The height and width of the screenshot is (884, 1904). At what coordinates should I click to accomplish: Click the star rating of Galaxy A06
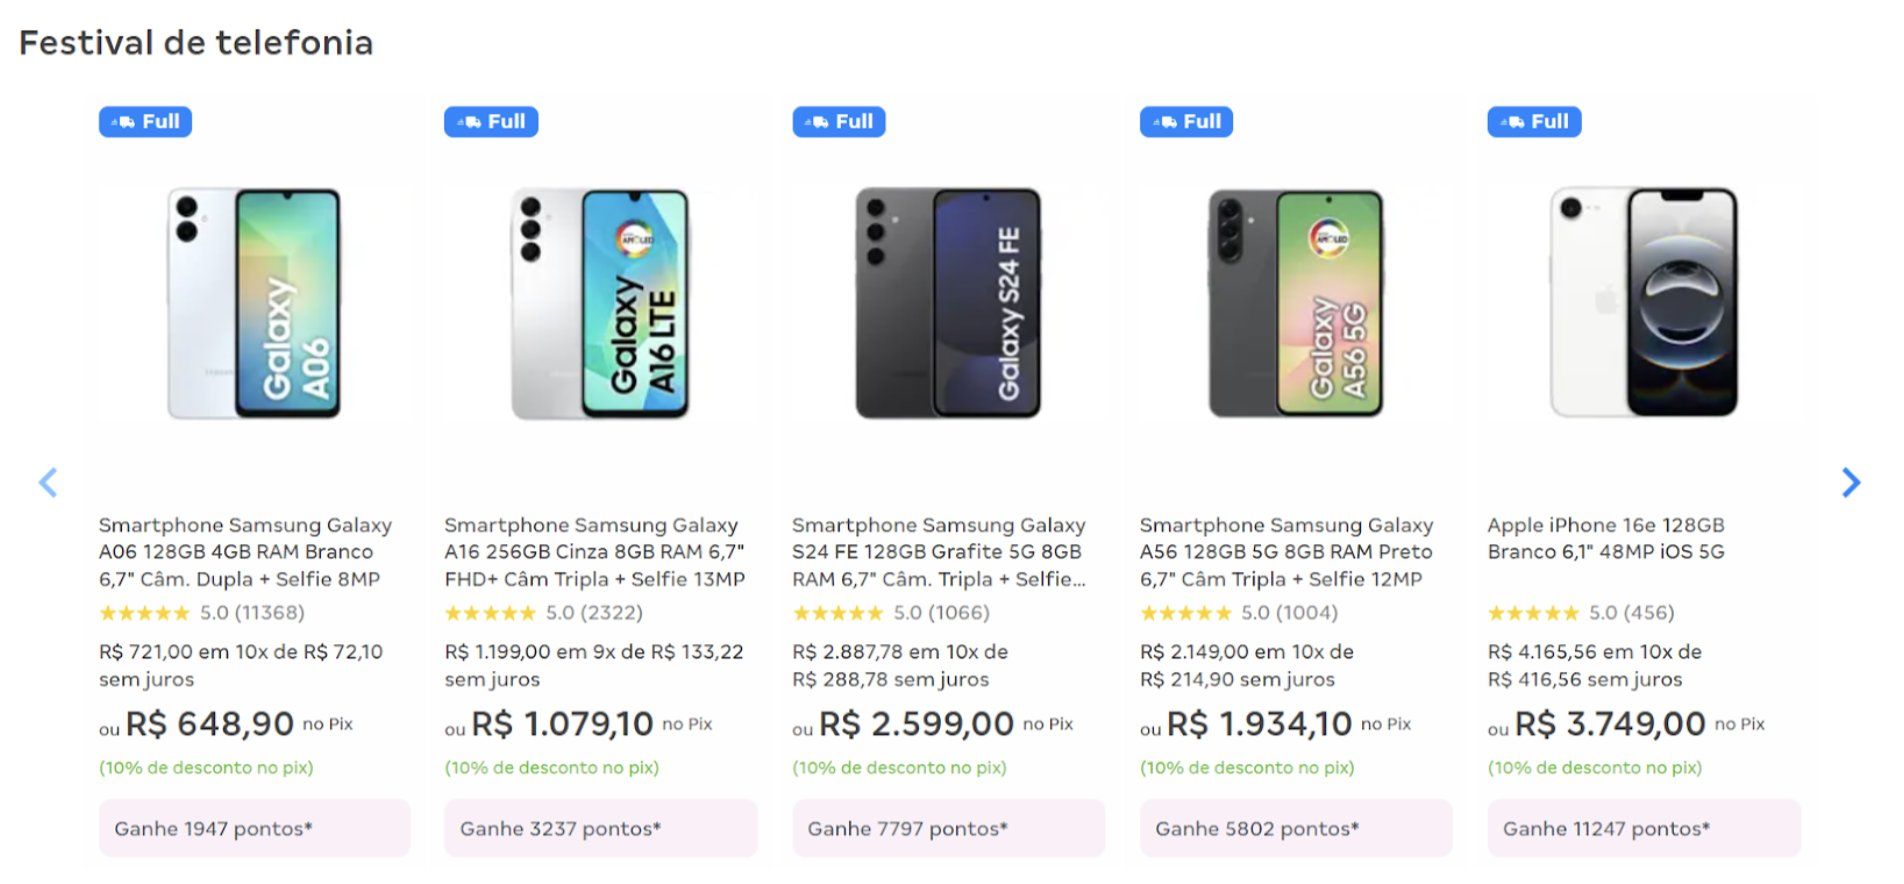[144, 613]
